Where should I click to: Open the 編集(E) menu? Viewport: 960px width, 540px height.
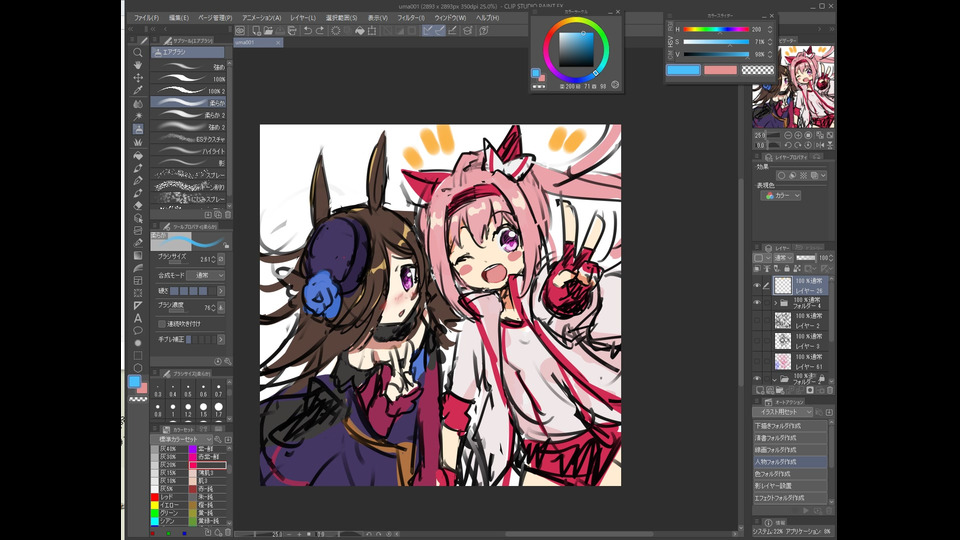point(179,18)
